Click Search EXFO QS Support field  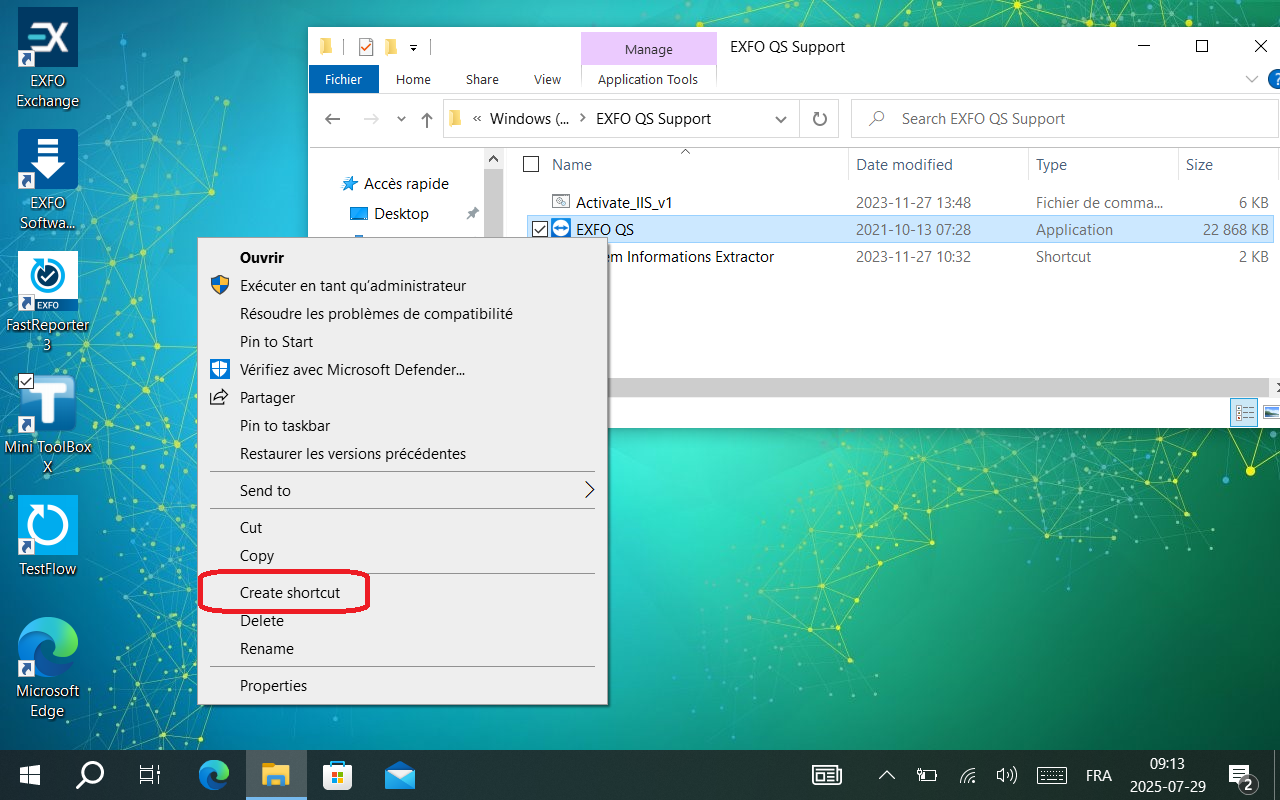point(1065,119)
